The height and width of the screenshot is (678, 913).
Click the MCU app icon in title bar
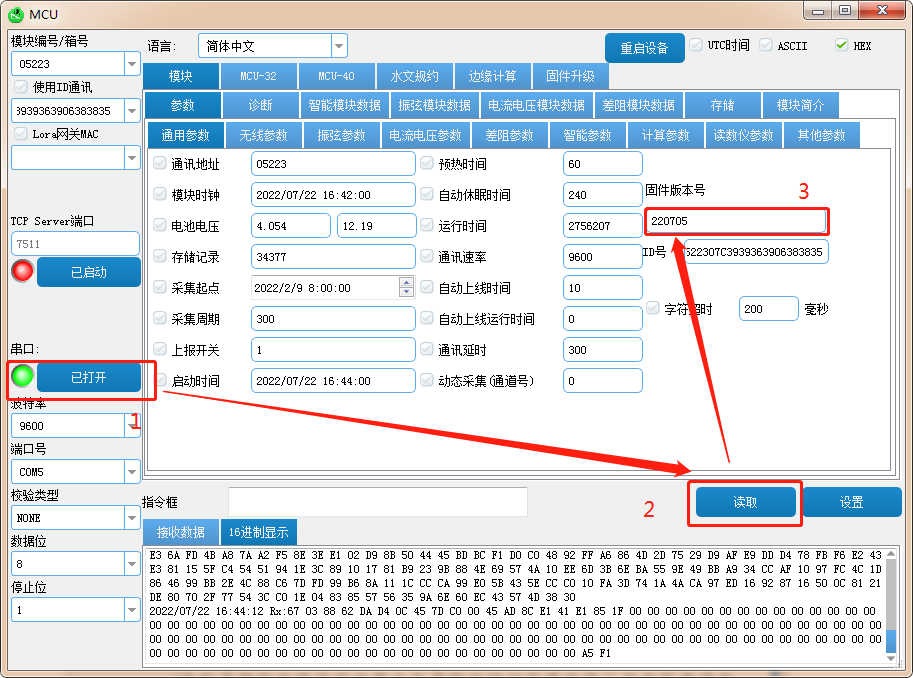16,12
